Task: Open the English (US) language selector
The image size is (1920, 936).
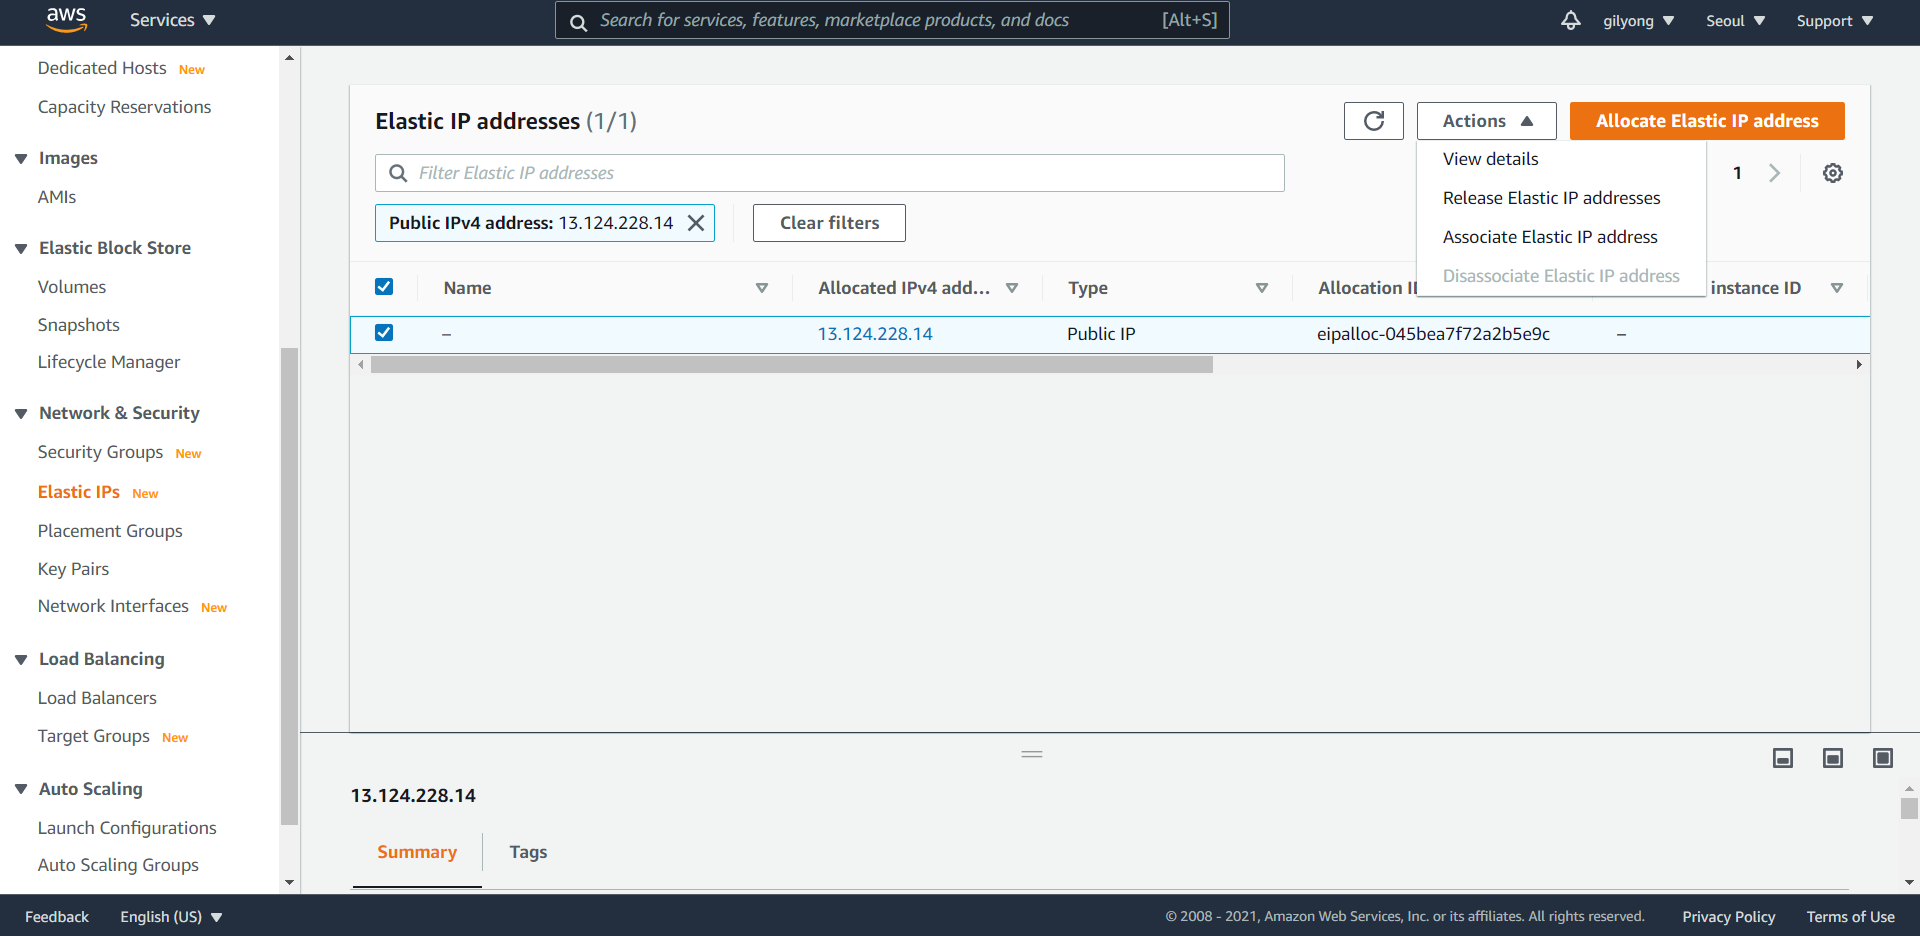Action: coord(171,917)
